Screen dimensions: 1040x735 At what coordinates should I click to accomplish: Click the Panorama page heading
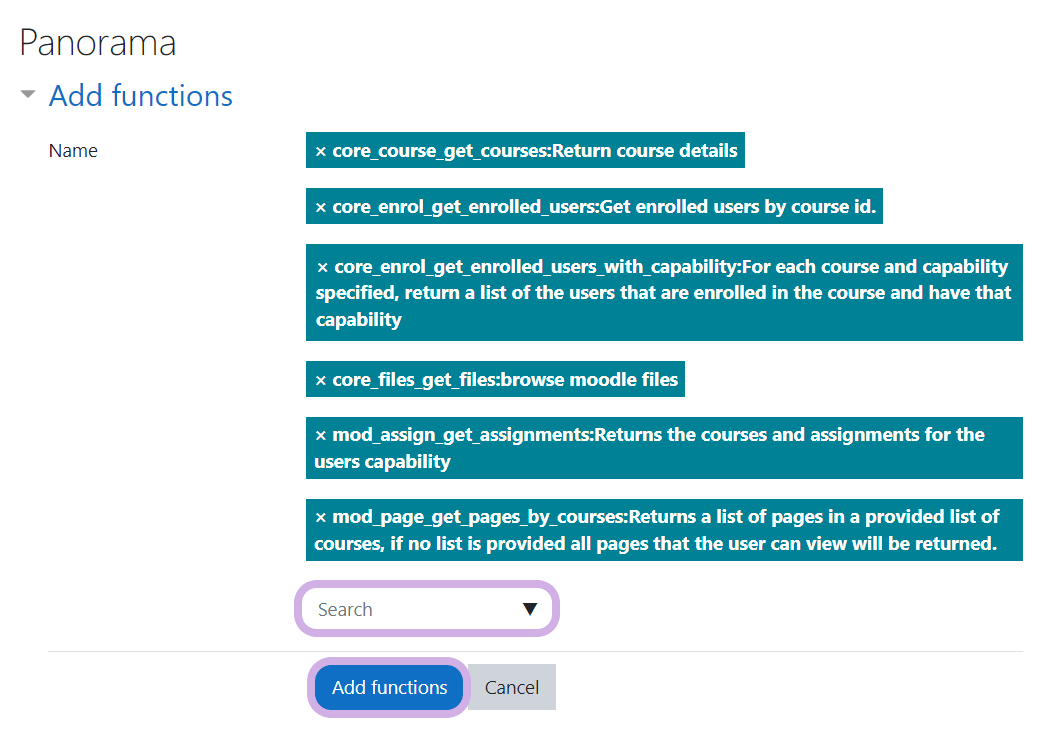click(x=98, y=43)
